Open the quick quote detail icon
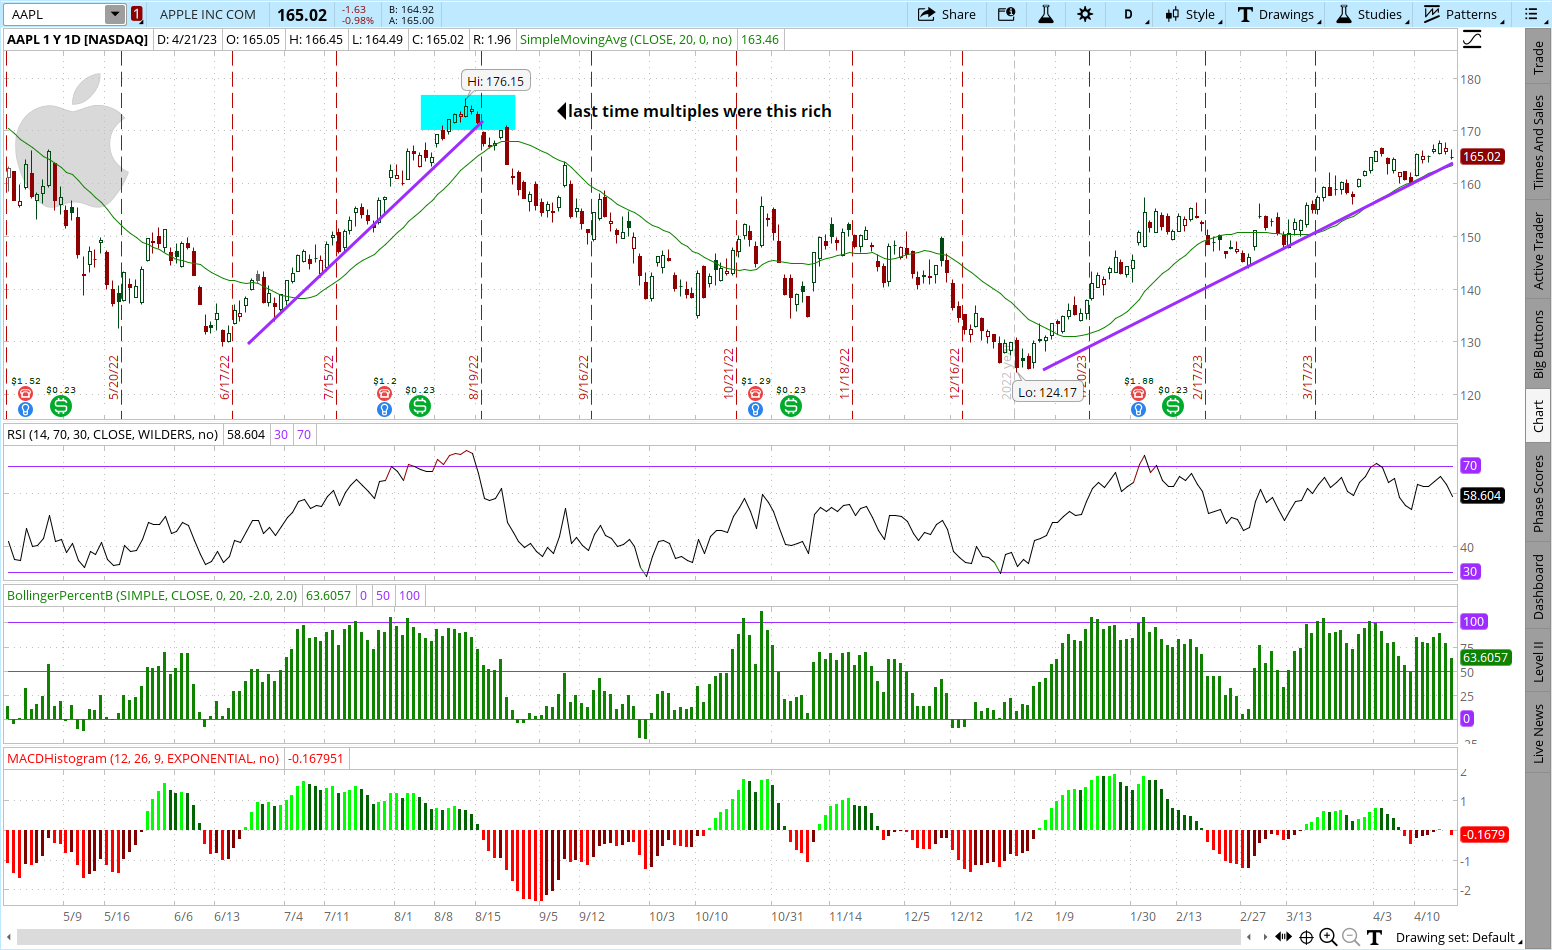The height and width of the screenshot is (950, 1552). tap(1007, 14)
